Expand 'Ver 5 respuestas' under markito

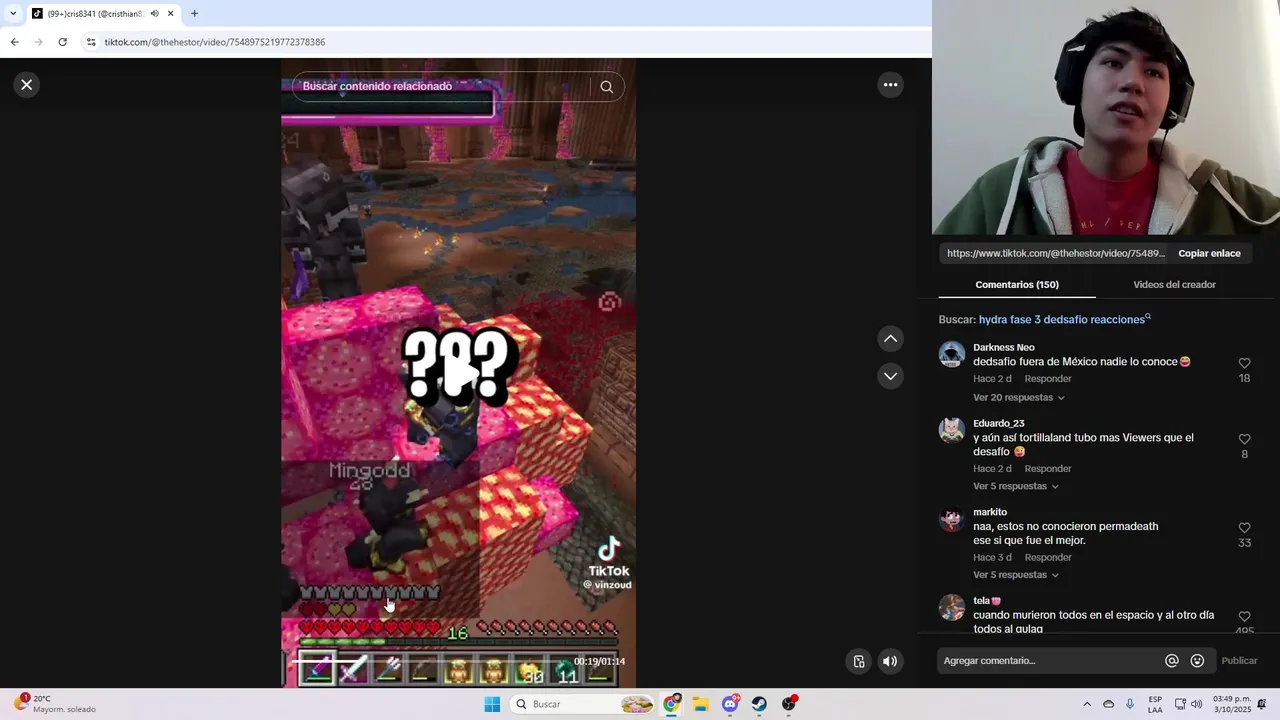1016,575
